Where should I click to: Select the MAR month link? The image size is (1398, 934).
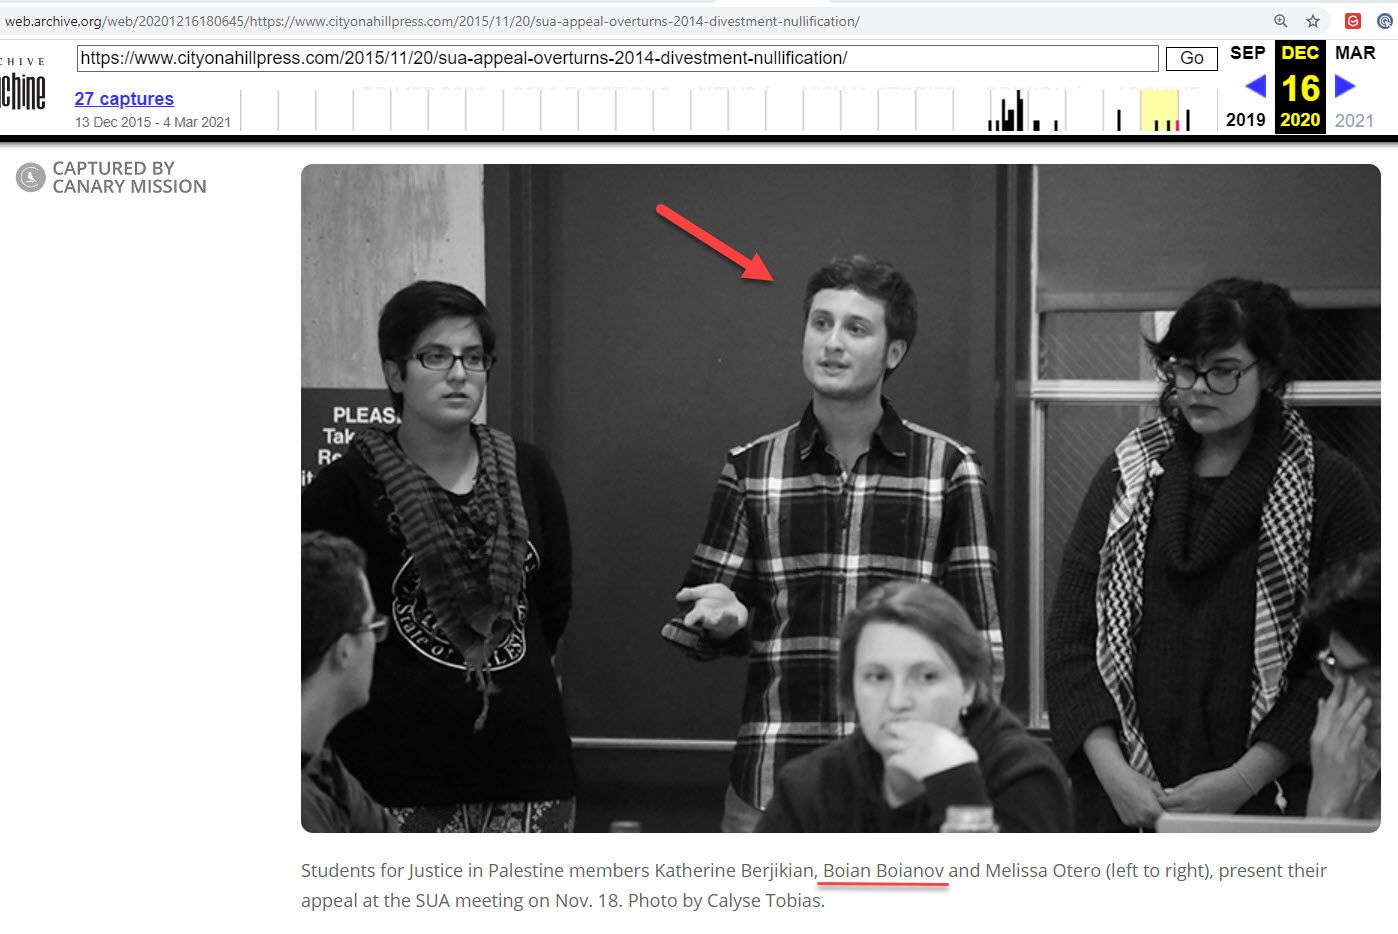tap(1355, 53)
